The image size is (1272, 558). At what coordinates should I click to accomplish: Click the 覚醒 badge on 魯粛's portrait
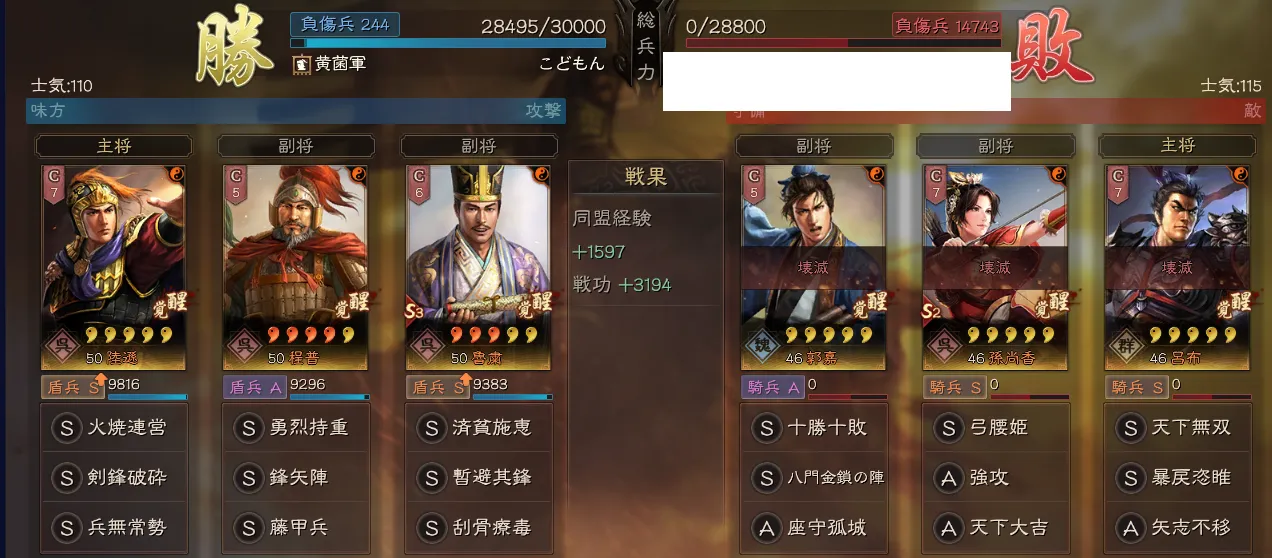point(536,301)
